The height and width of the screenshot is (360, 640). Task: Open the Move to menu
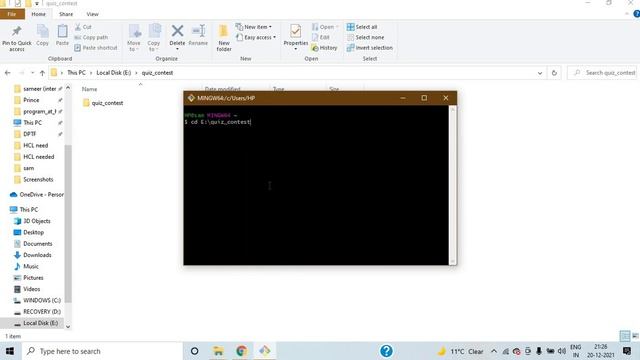(x=133, y=38)
